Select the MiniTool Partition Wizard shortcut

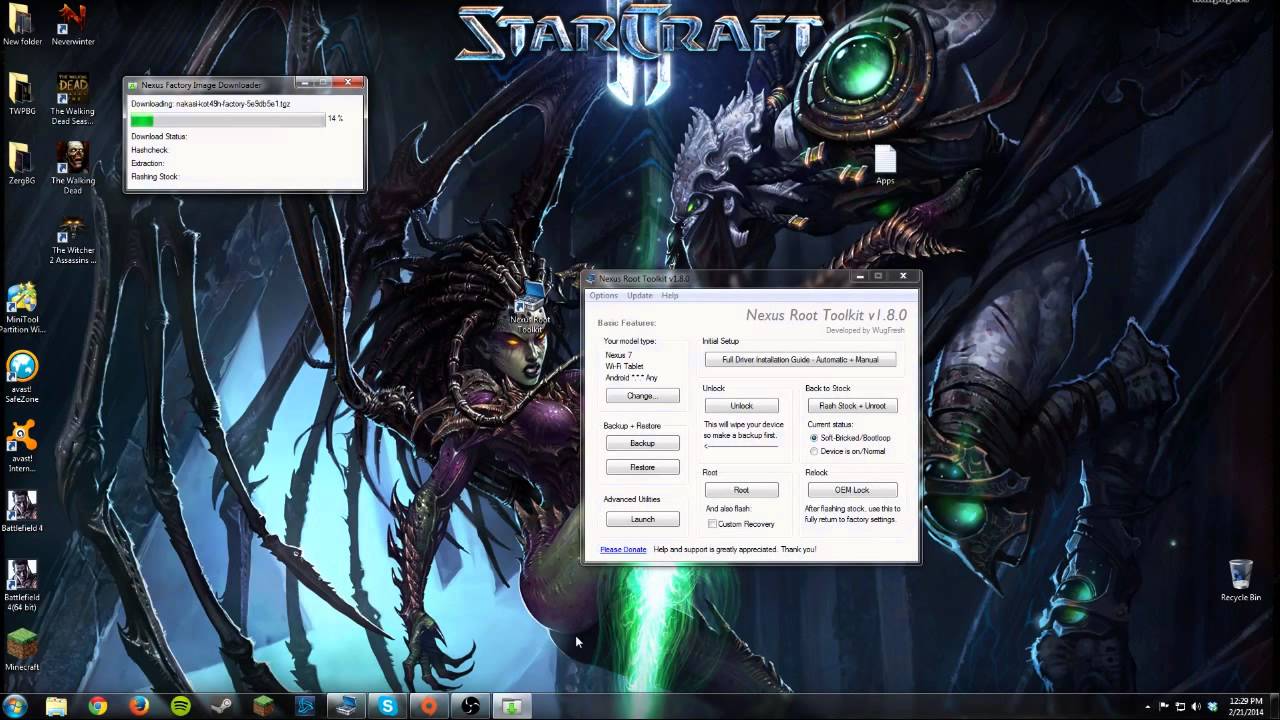(22, 309)
